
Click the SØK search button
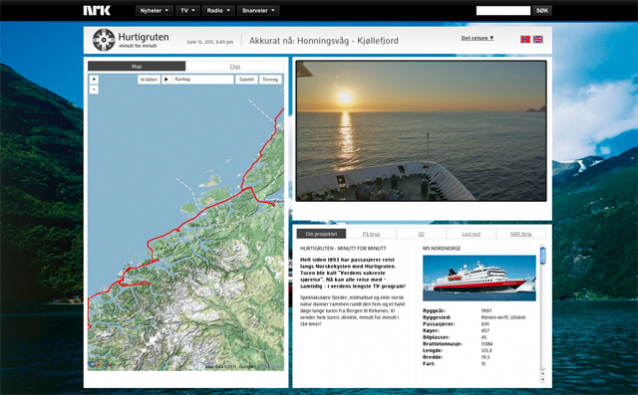pos(542,11)
